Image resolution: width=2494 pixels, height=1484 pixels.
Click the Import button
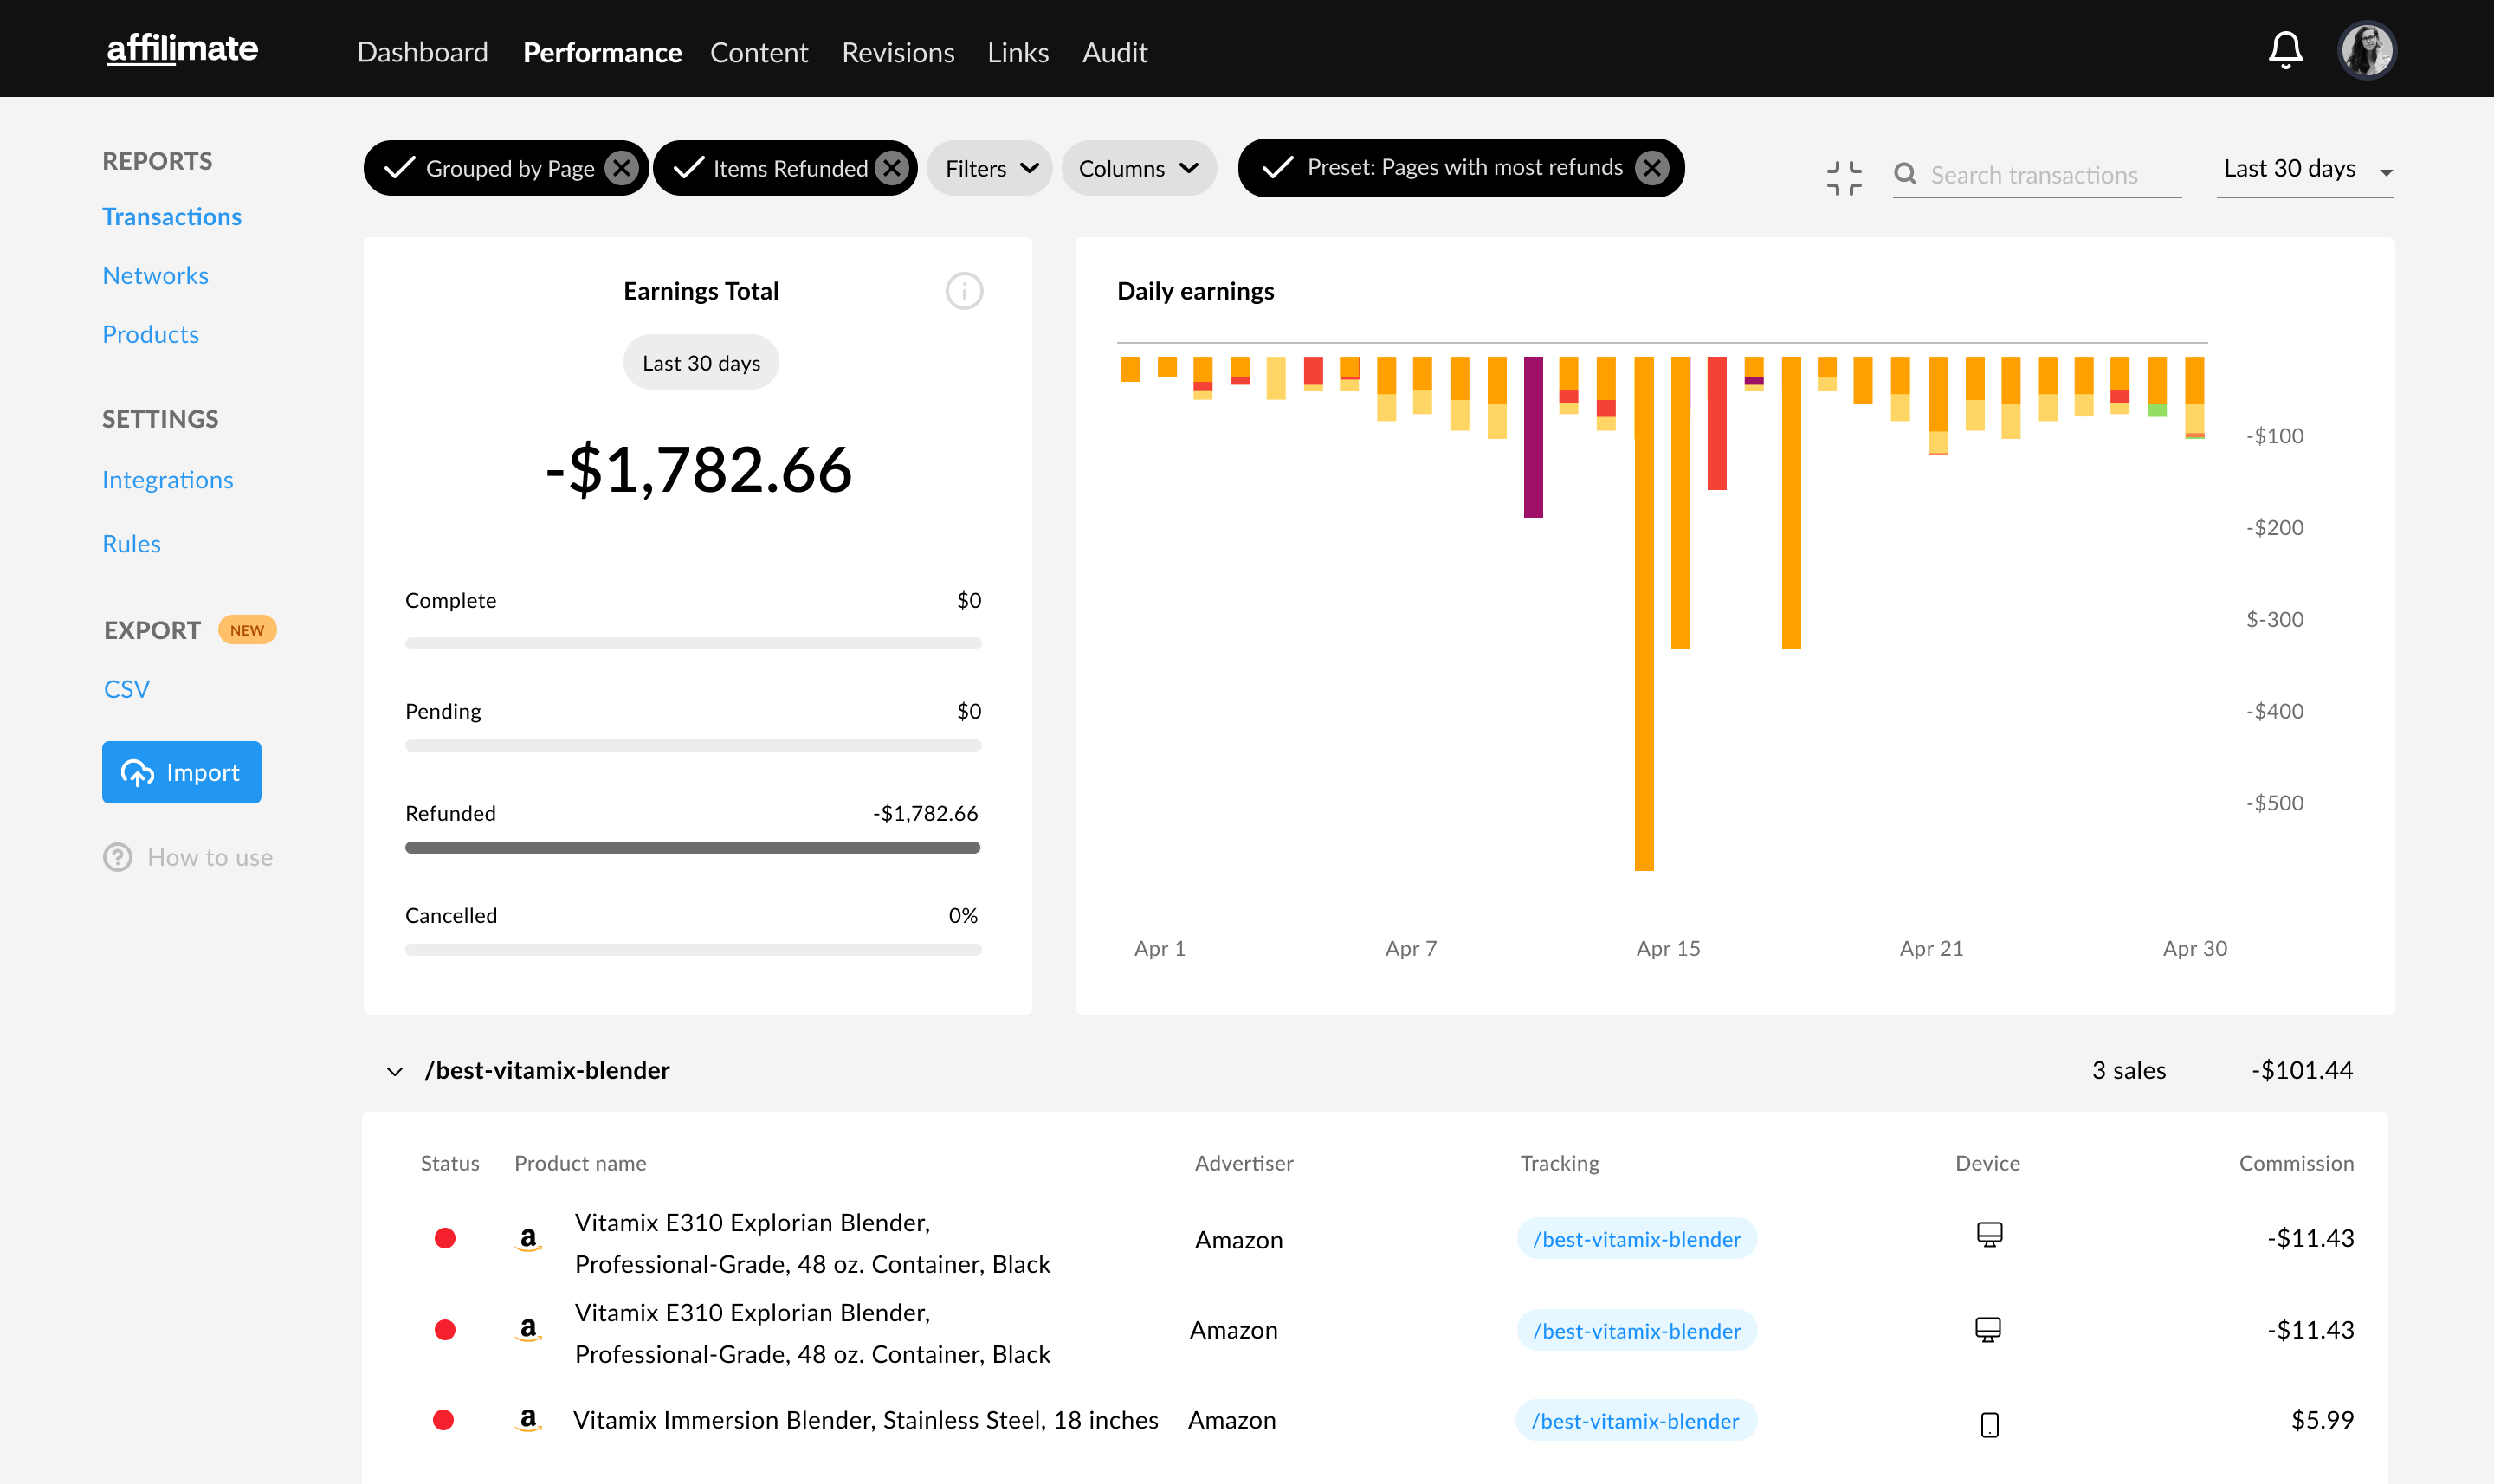click(x=180, y=772)
